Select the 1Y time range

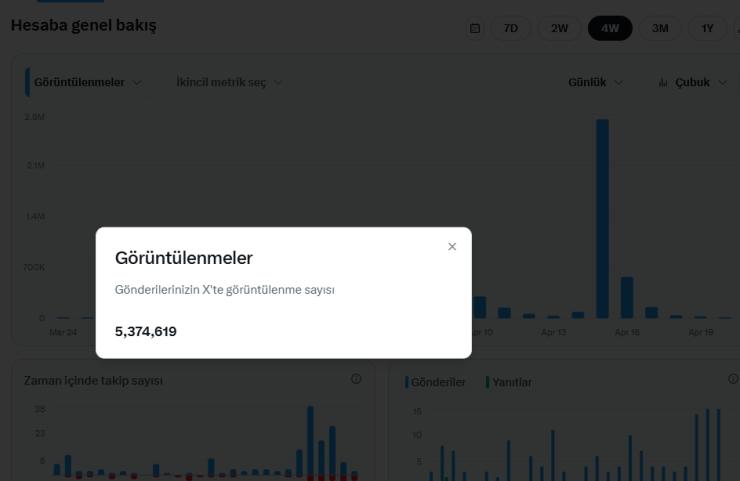707,28
